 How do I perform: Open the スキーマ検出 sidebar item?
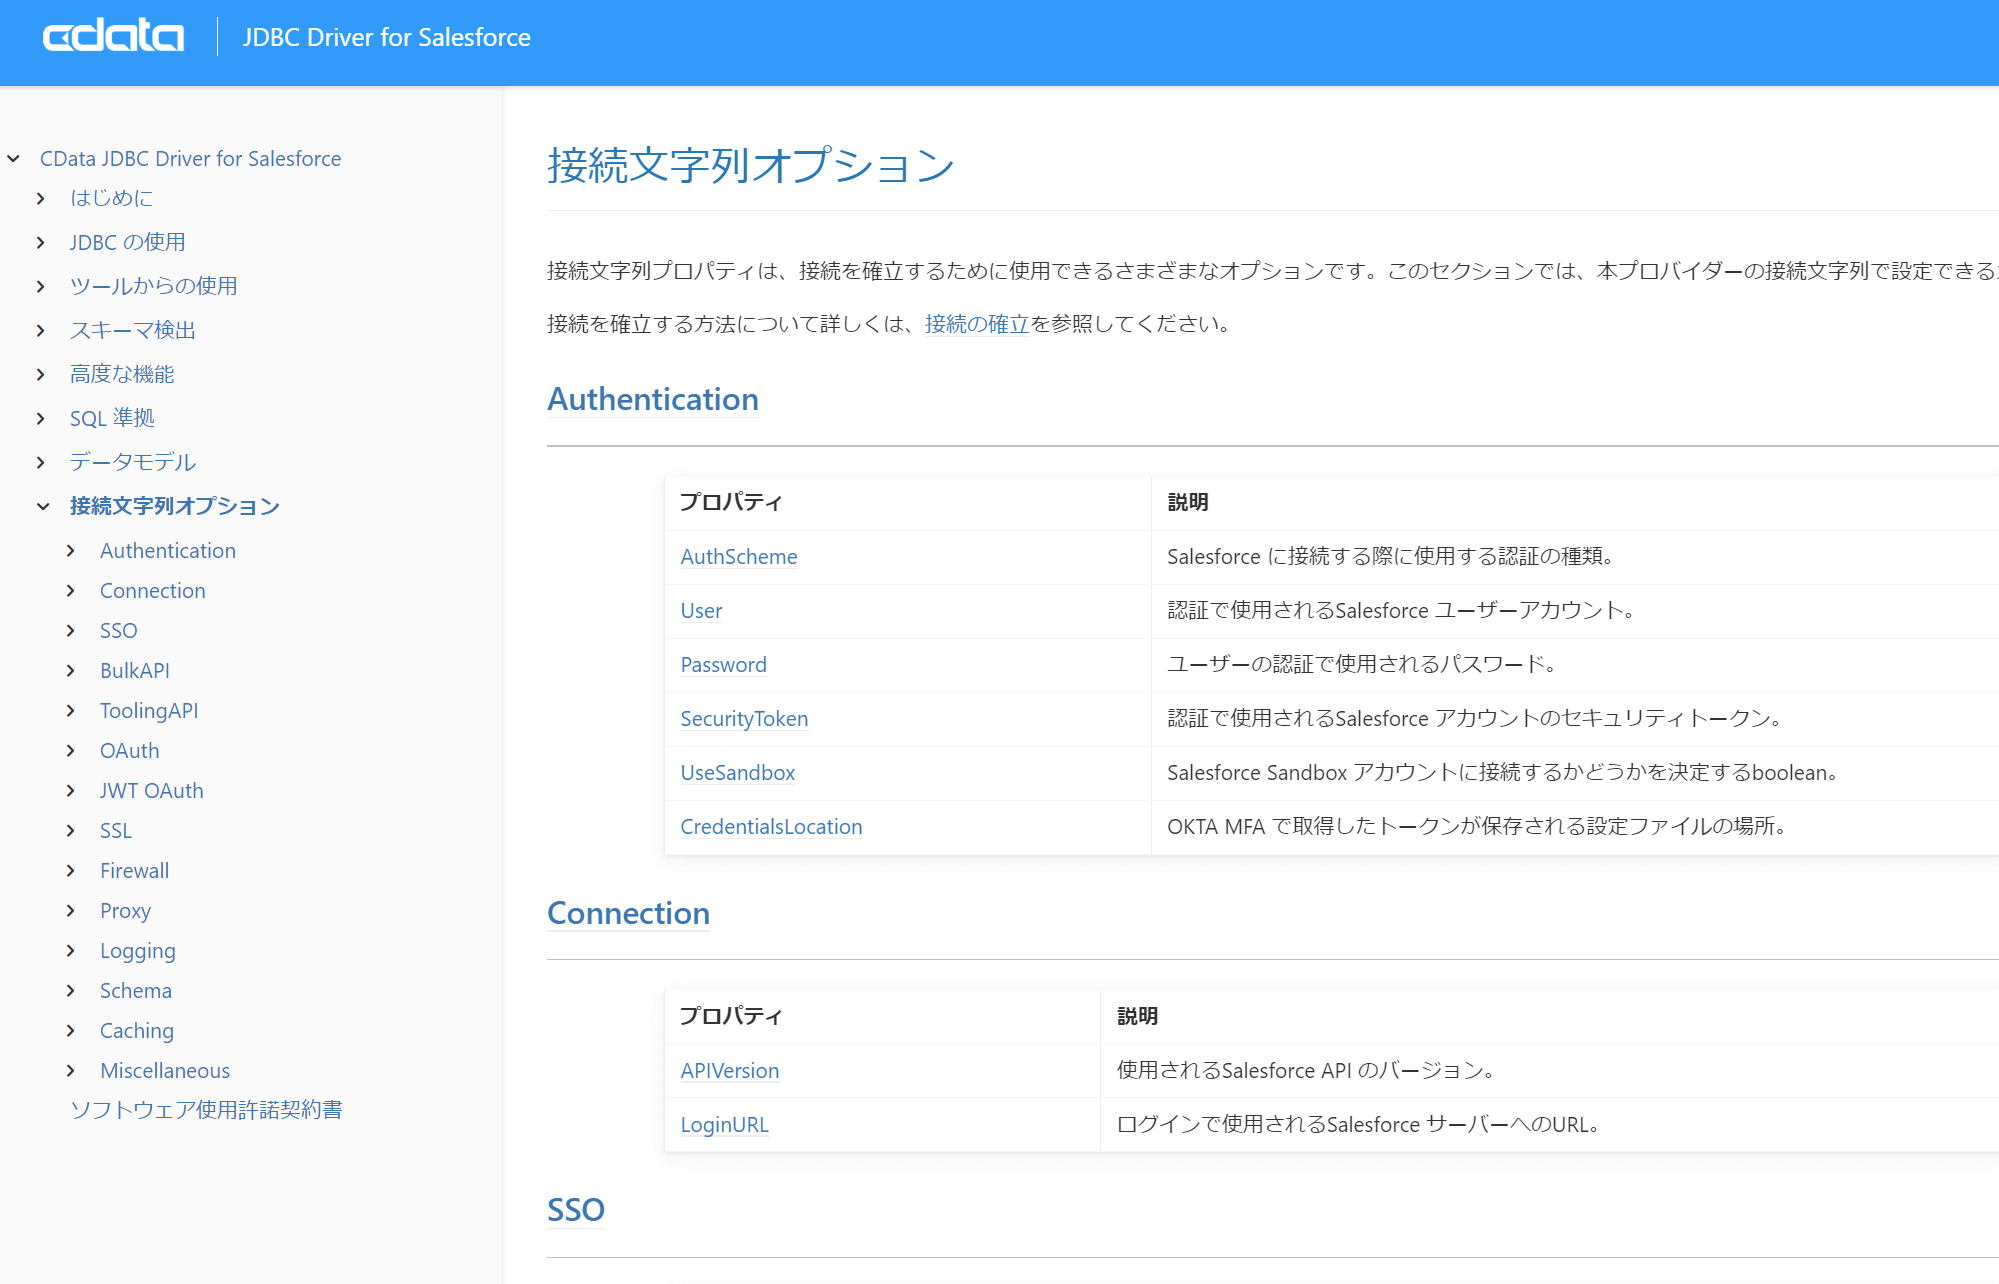(132, 330)
